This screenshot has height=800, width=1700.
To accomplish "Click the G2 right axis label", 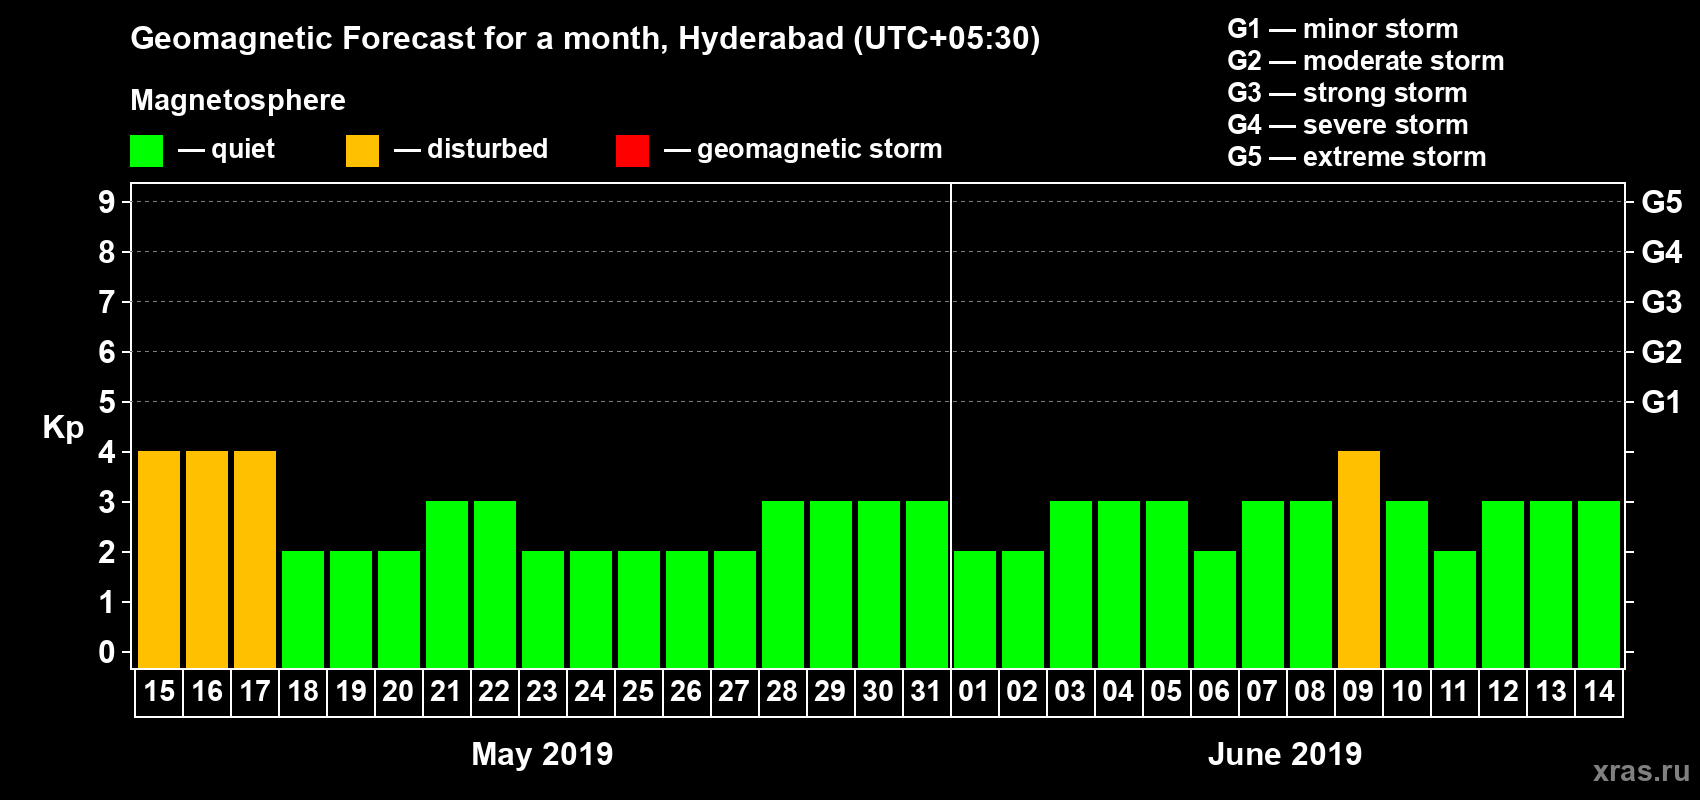I will (1662, 352).
